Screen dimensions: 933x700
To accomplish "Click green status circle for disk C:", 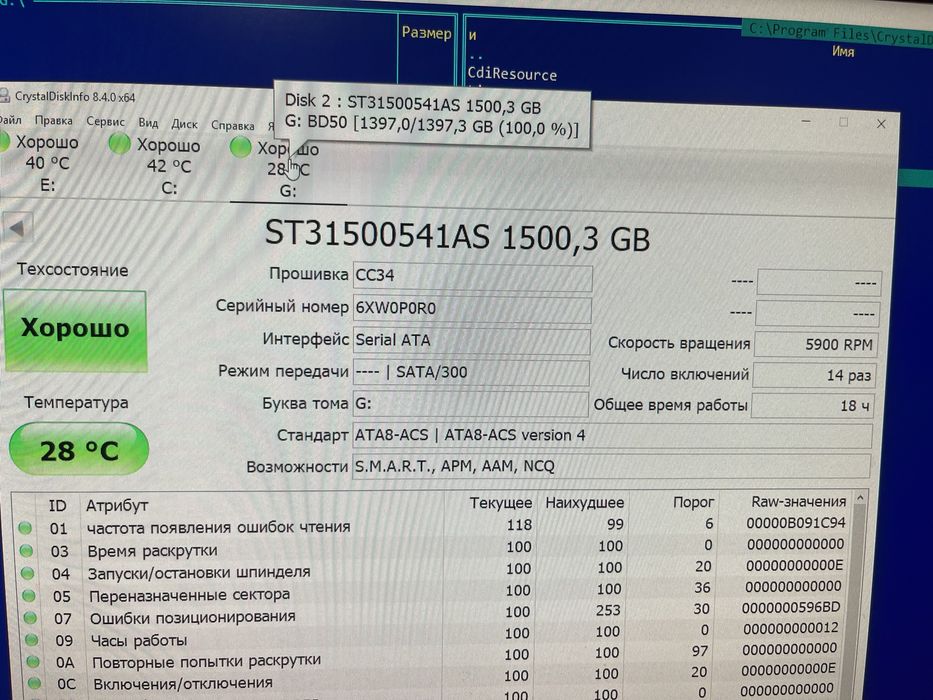I will [120, 144].
